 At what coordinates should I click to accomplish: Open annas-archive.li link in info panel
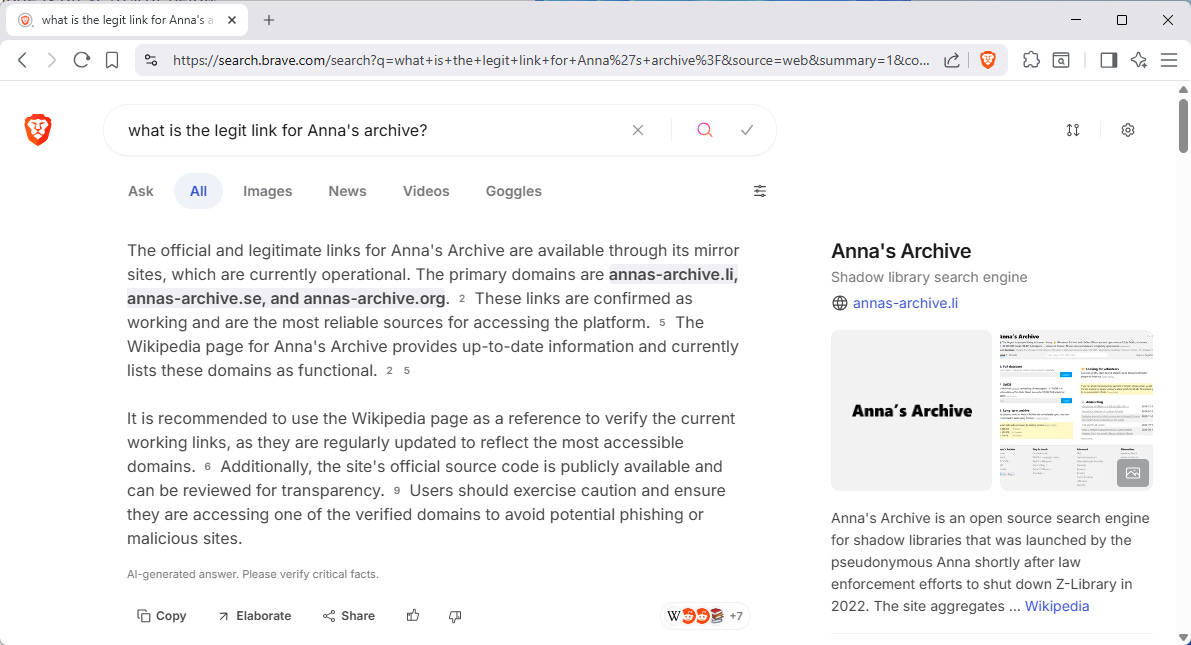click(x=905, y=302)
